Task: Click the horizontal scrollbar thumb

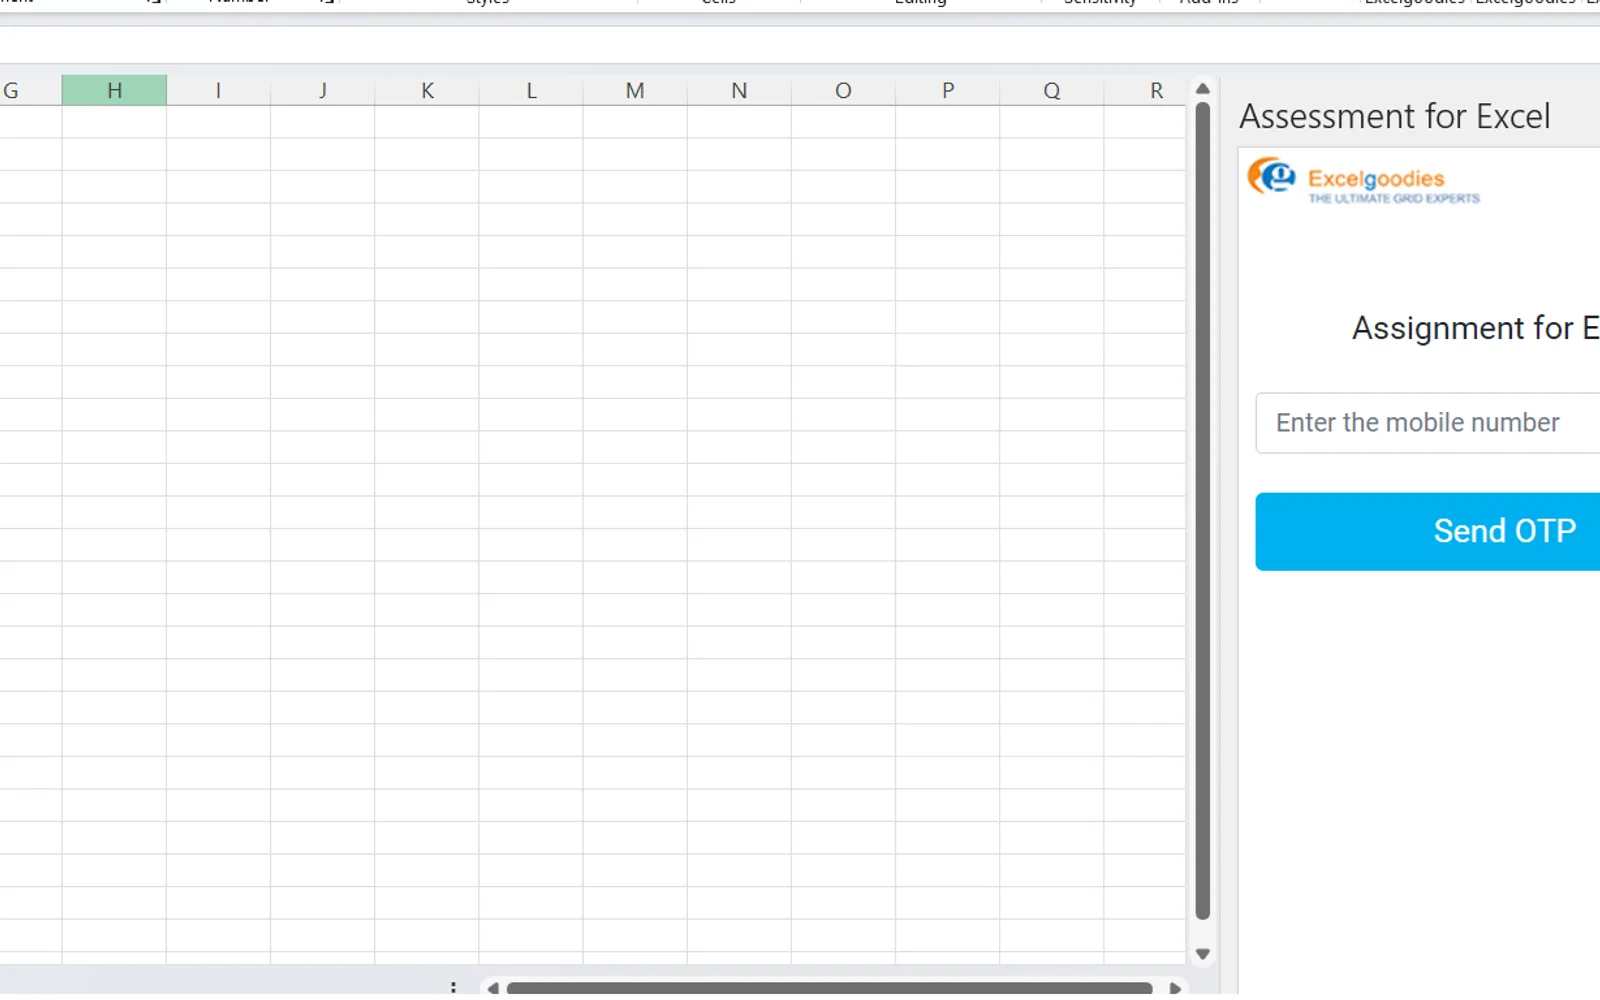Action: coord(829,988)
